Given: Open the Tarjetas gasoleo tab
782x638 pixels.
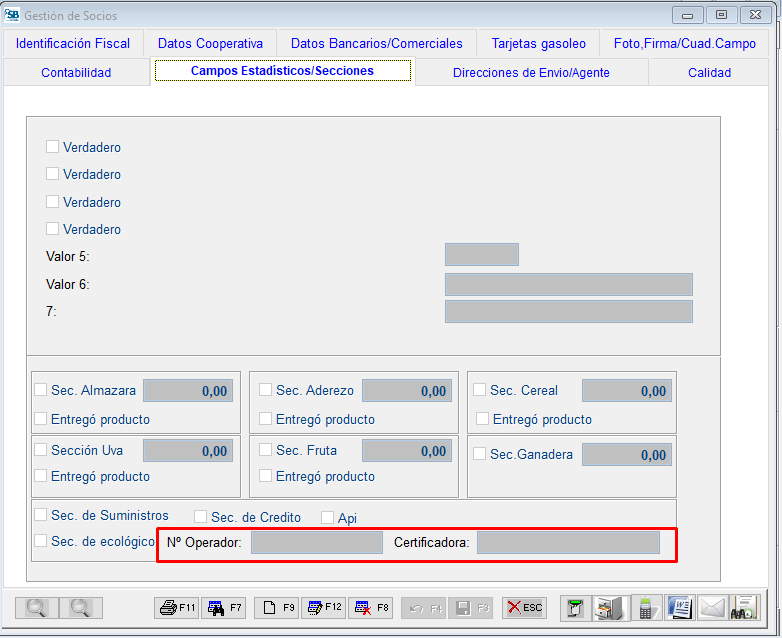Looking at the screenshot, I should [537, 44].
